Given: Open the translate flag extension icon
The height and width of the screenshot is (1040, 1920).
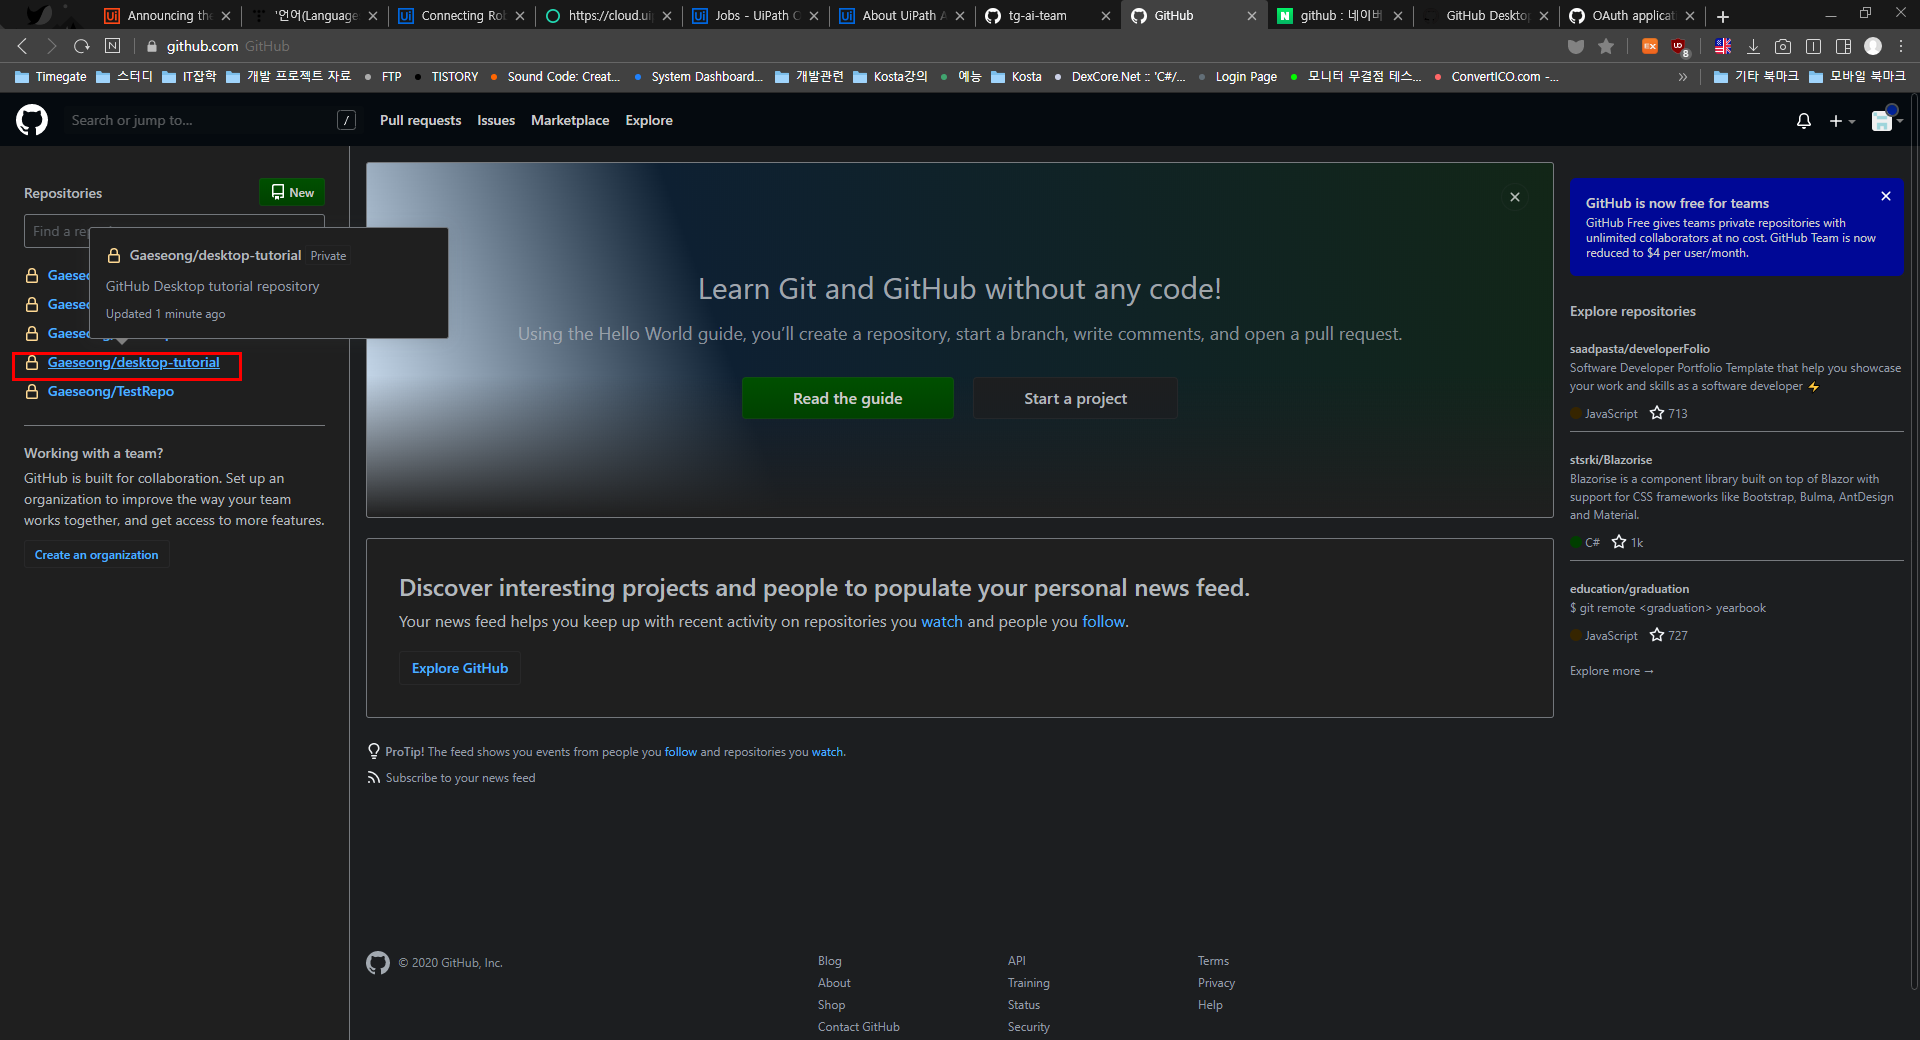Looking at the screenshot, I should [1723, 46].
